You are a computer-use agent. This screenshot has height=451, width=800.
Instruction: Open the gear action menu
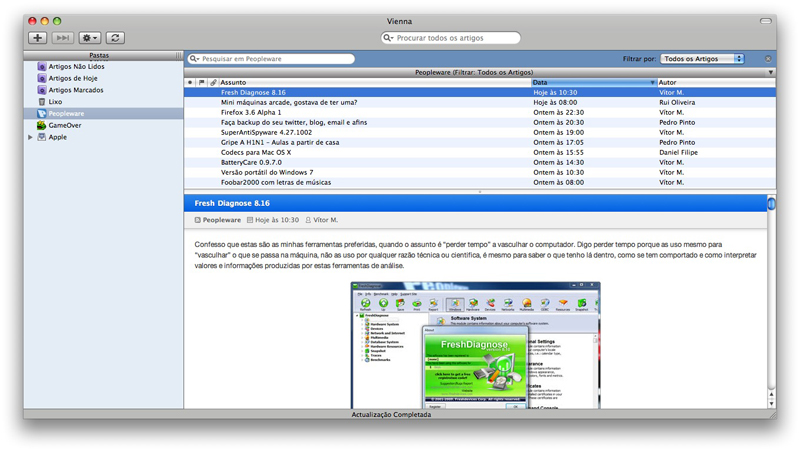(x=89, y=38)
